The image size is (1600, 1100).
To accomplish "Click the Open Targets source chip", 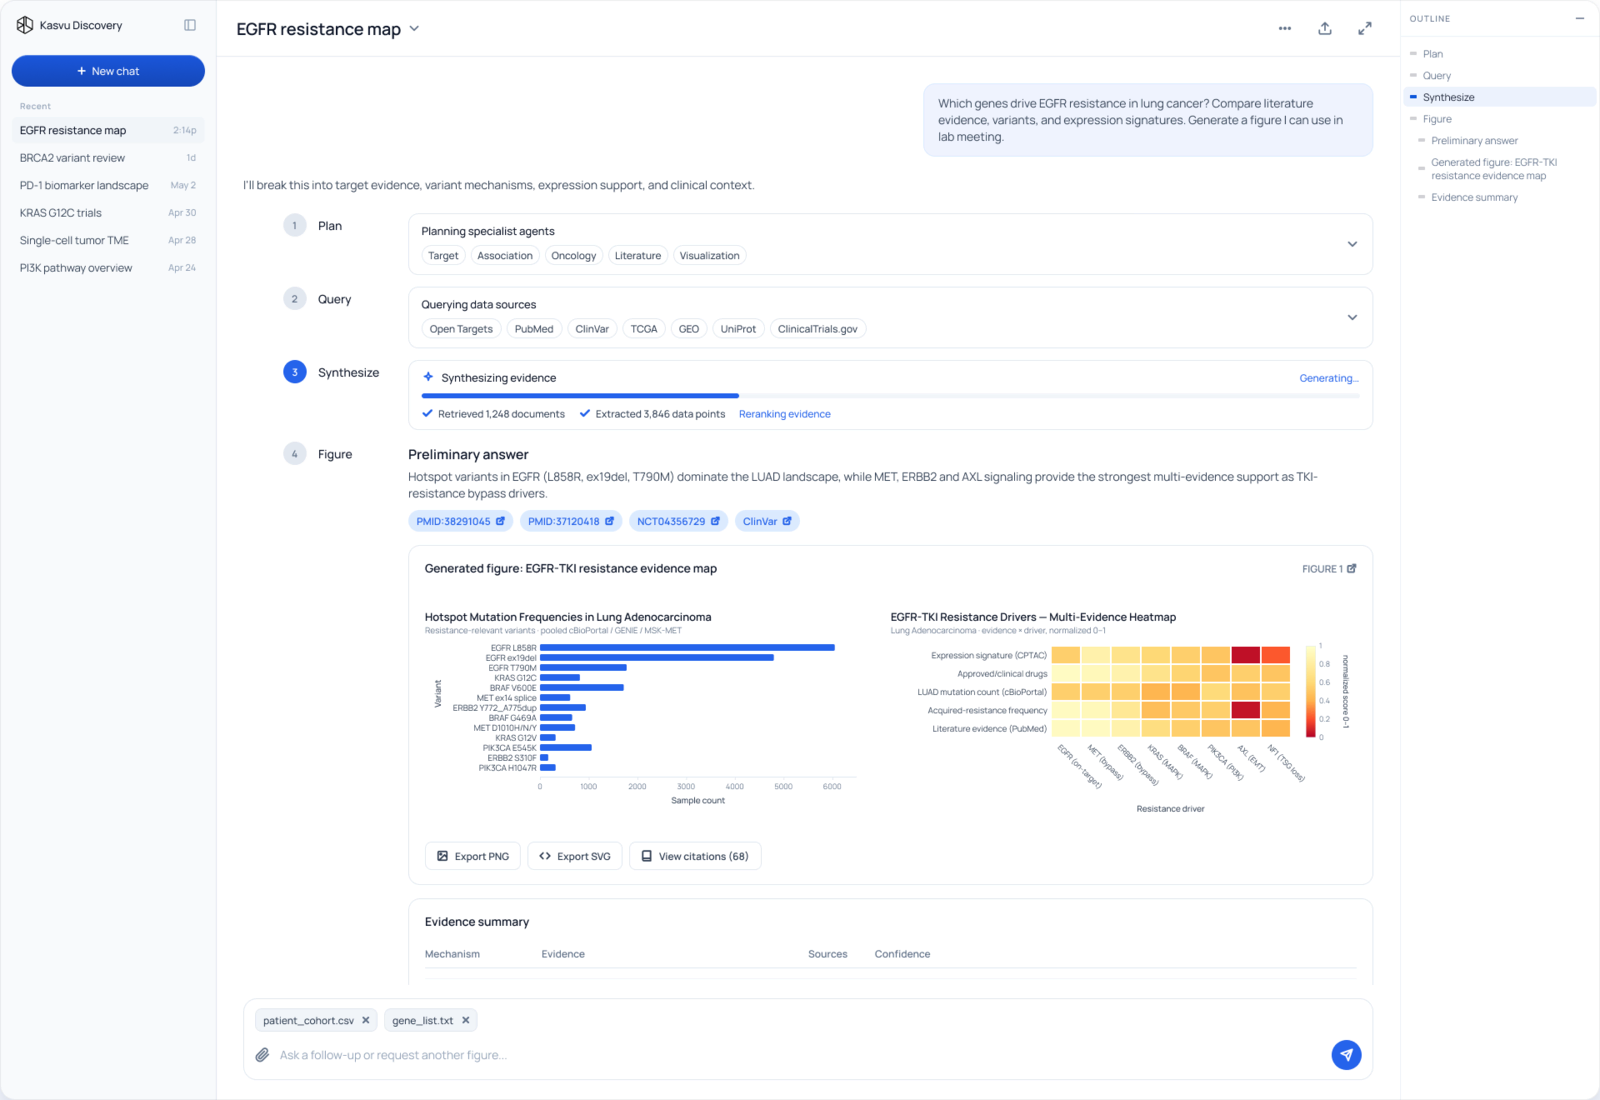I will click(x=461, y=329).
